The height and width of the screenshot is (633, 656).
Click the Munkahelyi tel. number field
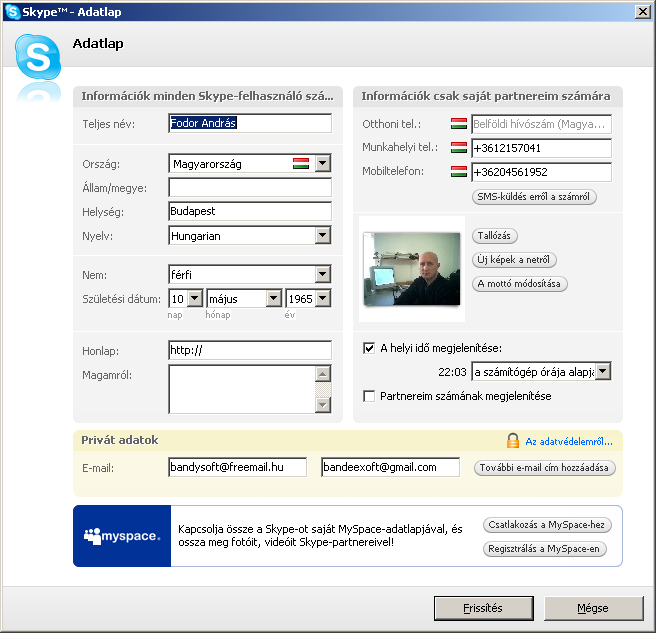click(541, 148)
